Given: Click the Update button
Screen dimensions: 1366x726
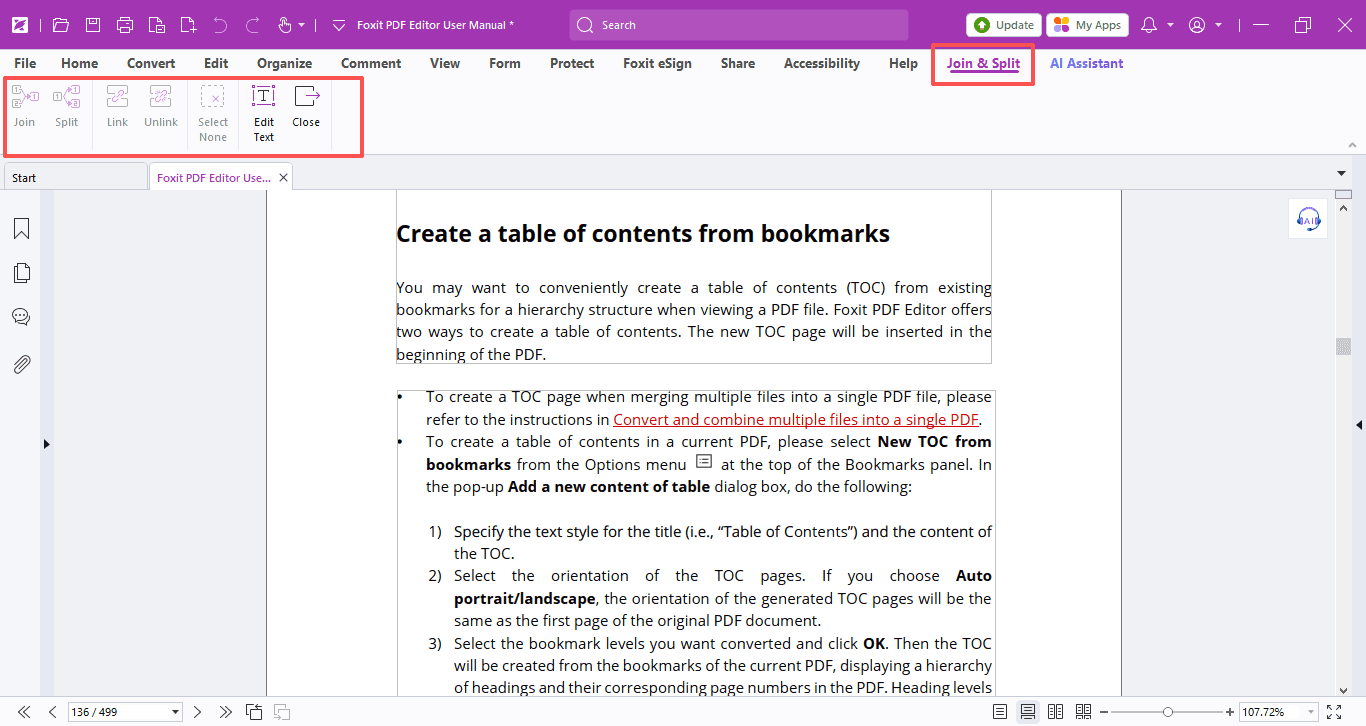Looking at the screenshot, I should coord(1004,25).
